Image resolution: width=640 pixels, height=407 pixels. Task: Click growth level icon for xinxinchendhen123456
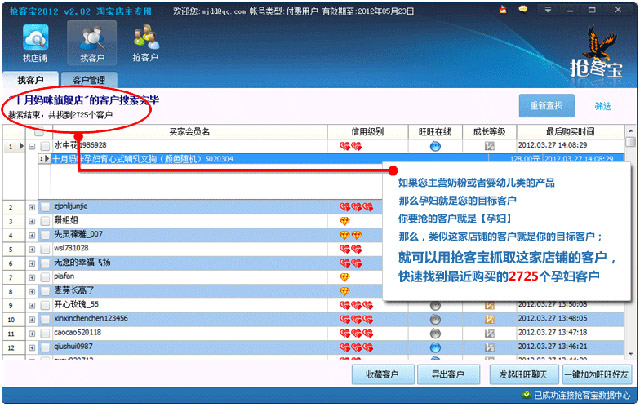click(490, 319)
